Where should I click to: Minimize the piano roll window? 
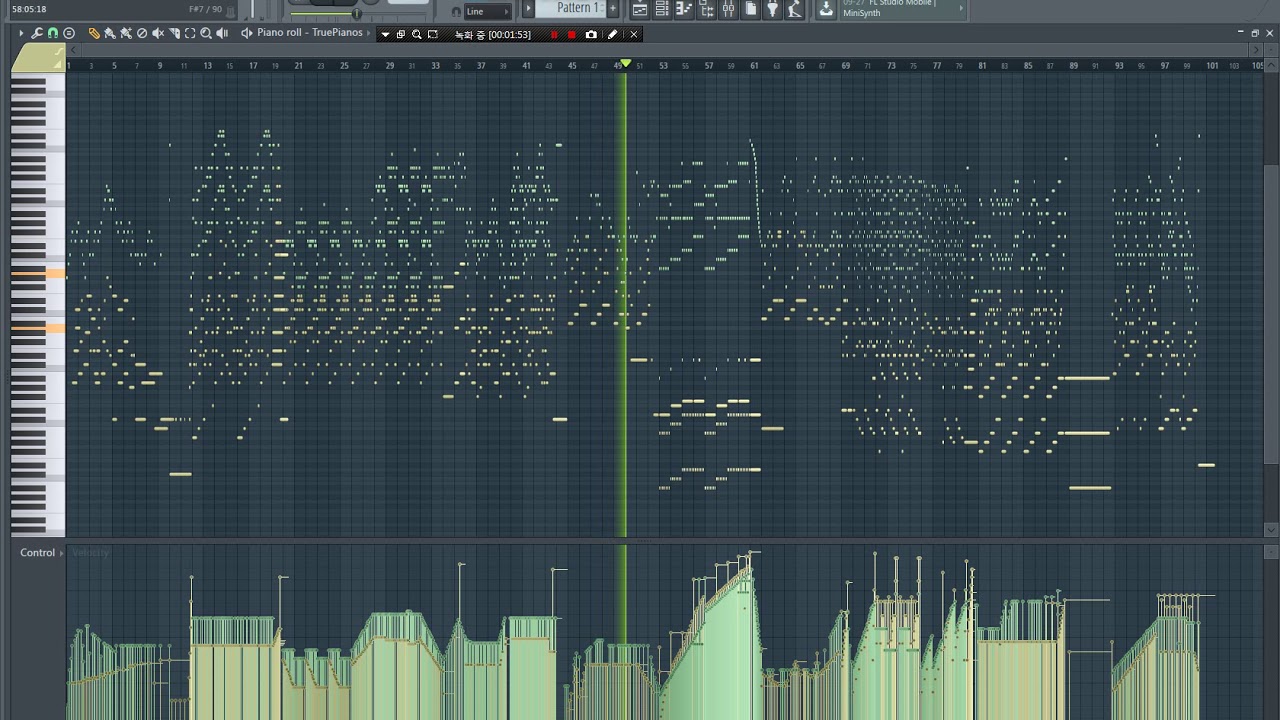point(1241,33)
